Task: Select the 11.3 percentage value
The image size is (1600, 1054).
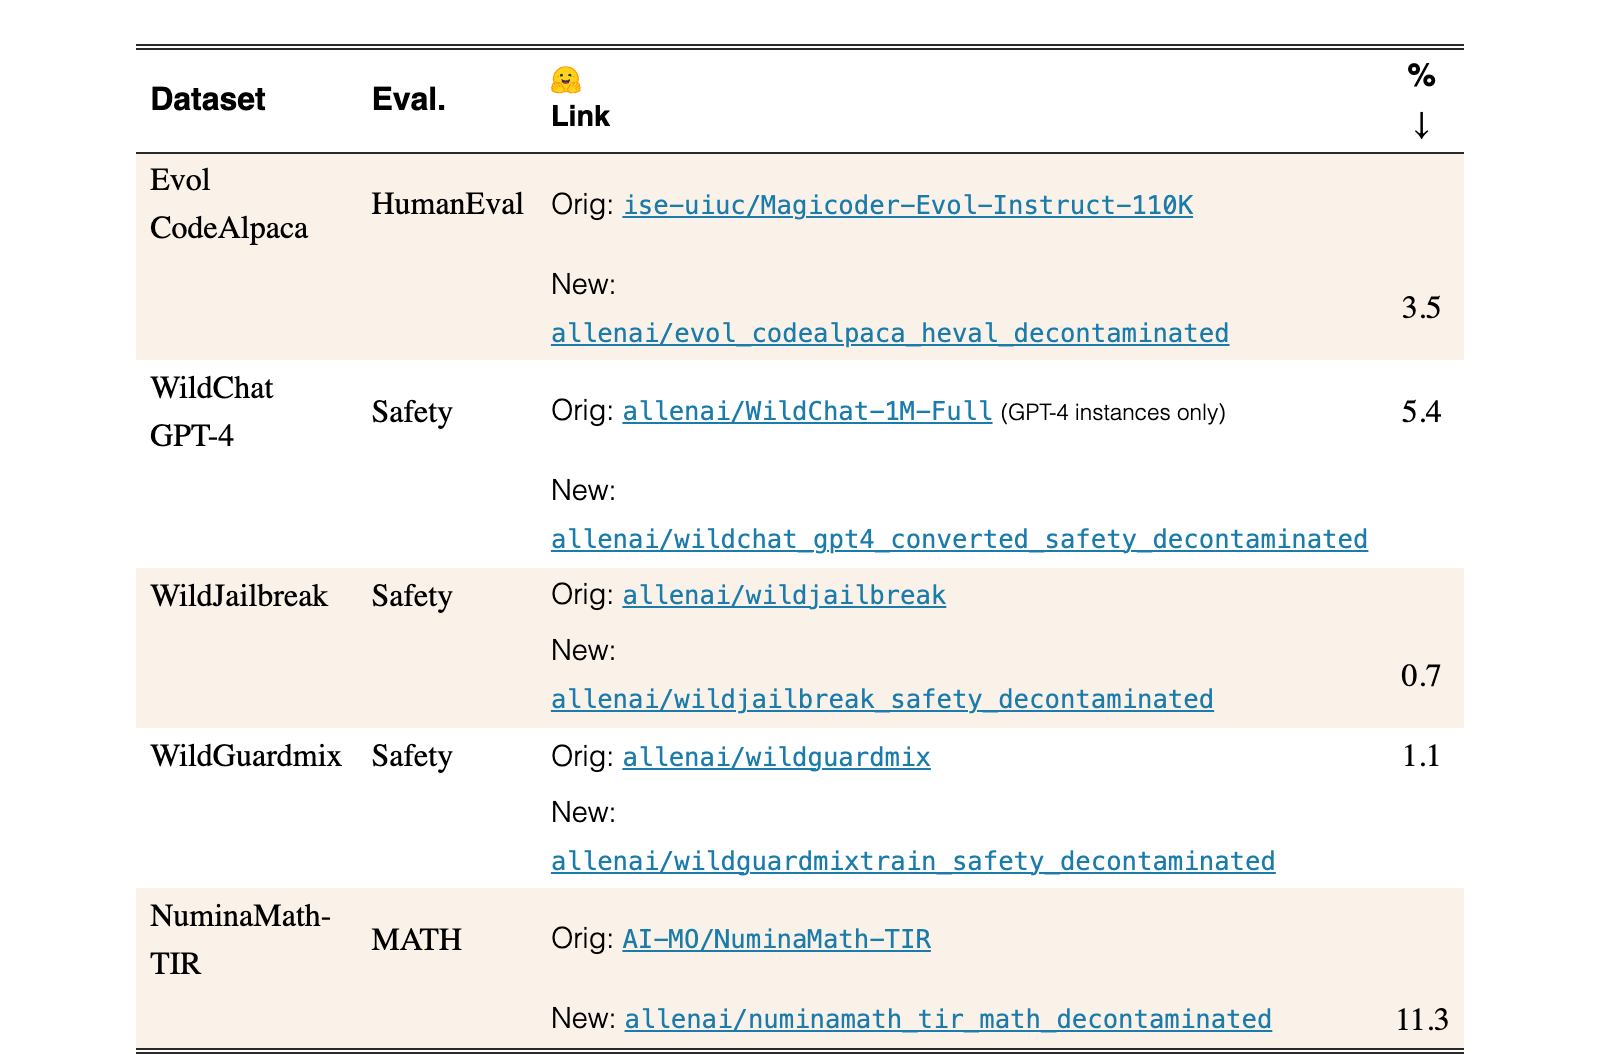Action: tap(1422, 1020)
